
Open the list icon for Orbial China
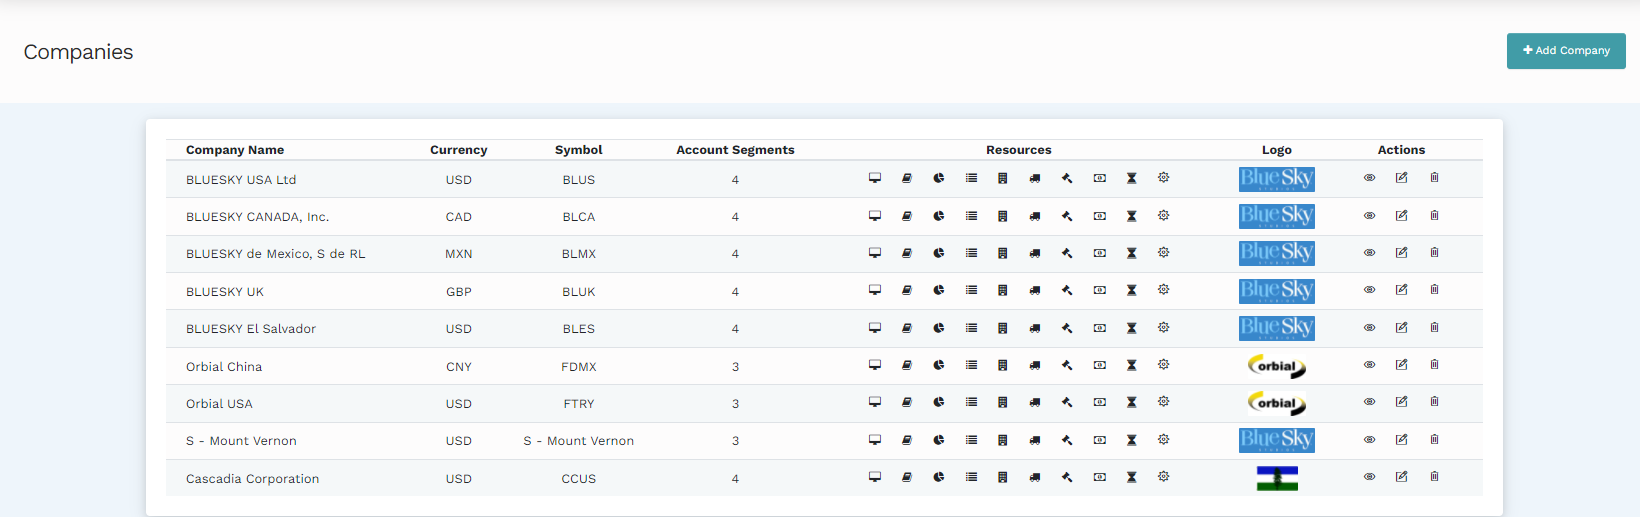[971, 365]
